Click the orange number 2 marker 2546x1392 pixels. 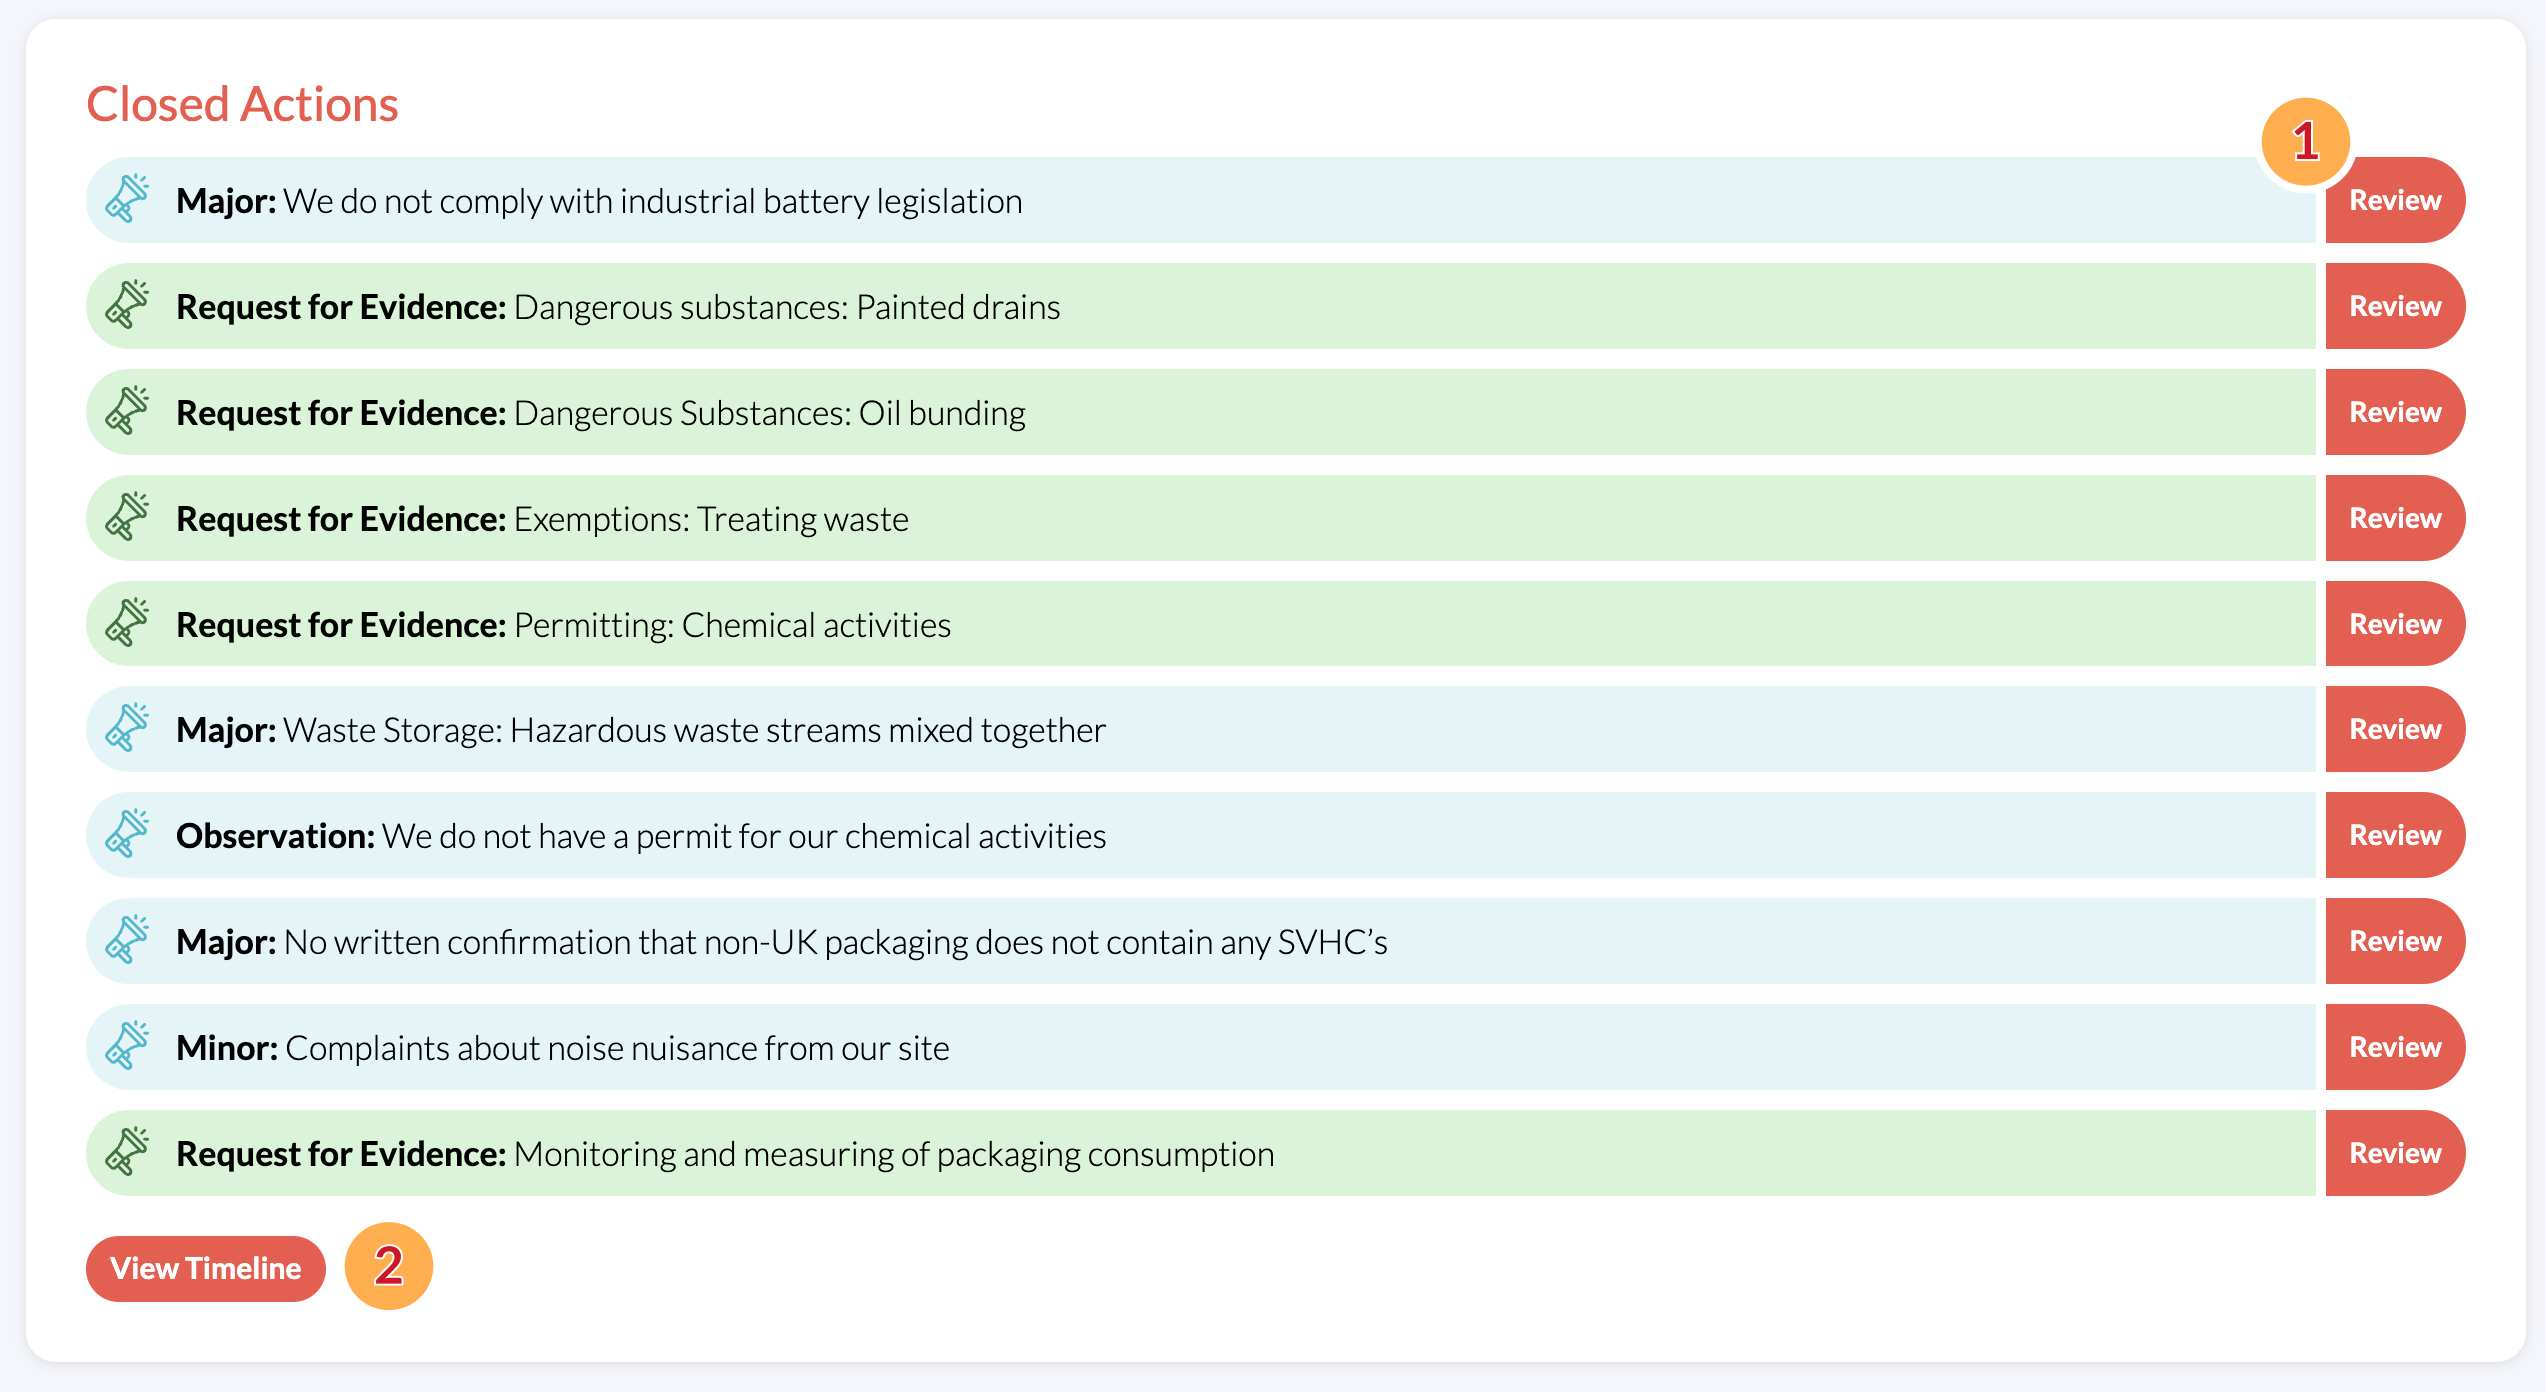tap(388, 1266)
